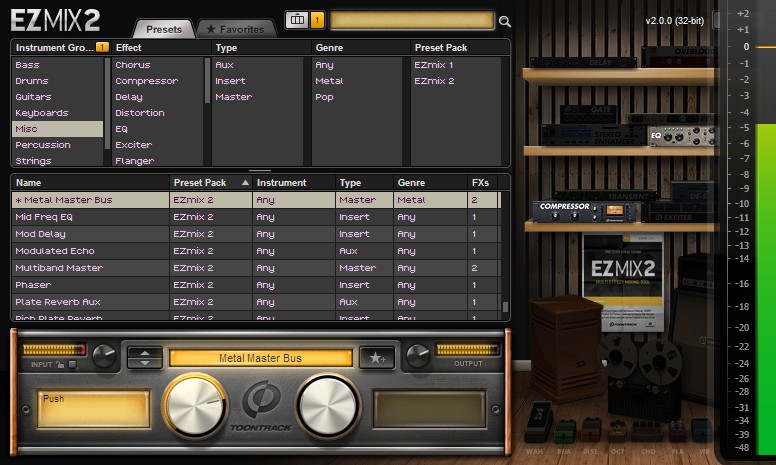This screenshot has height=465, width=776.
Task: Select Any in the Genre filter list
Action: tap(357, 65)
